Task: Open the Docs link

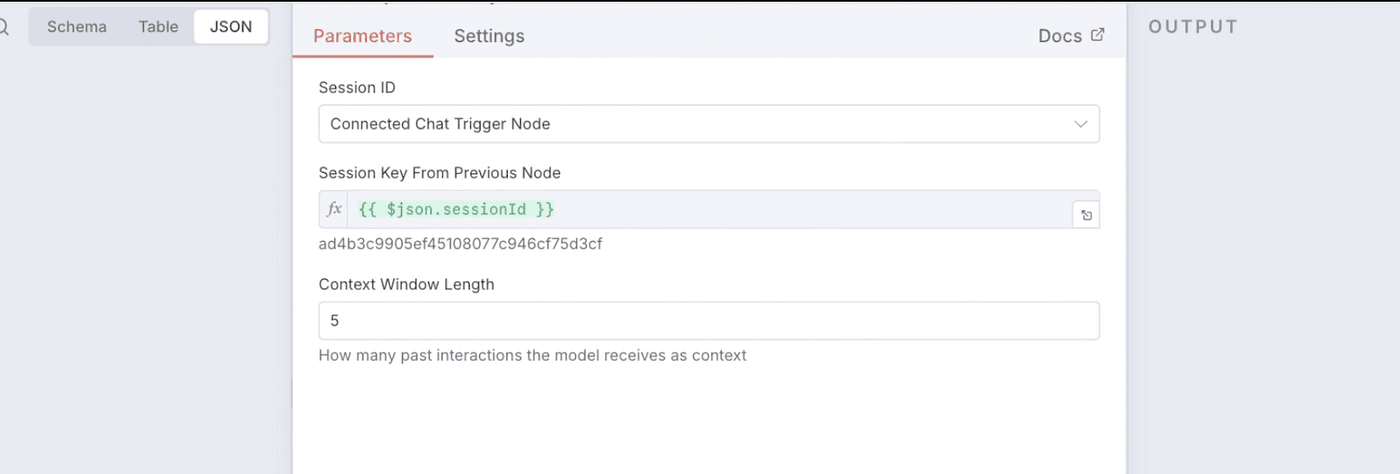Action: (1060, 36)
